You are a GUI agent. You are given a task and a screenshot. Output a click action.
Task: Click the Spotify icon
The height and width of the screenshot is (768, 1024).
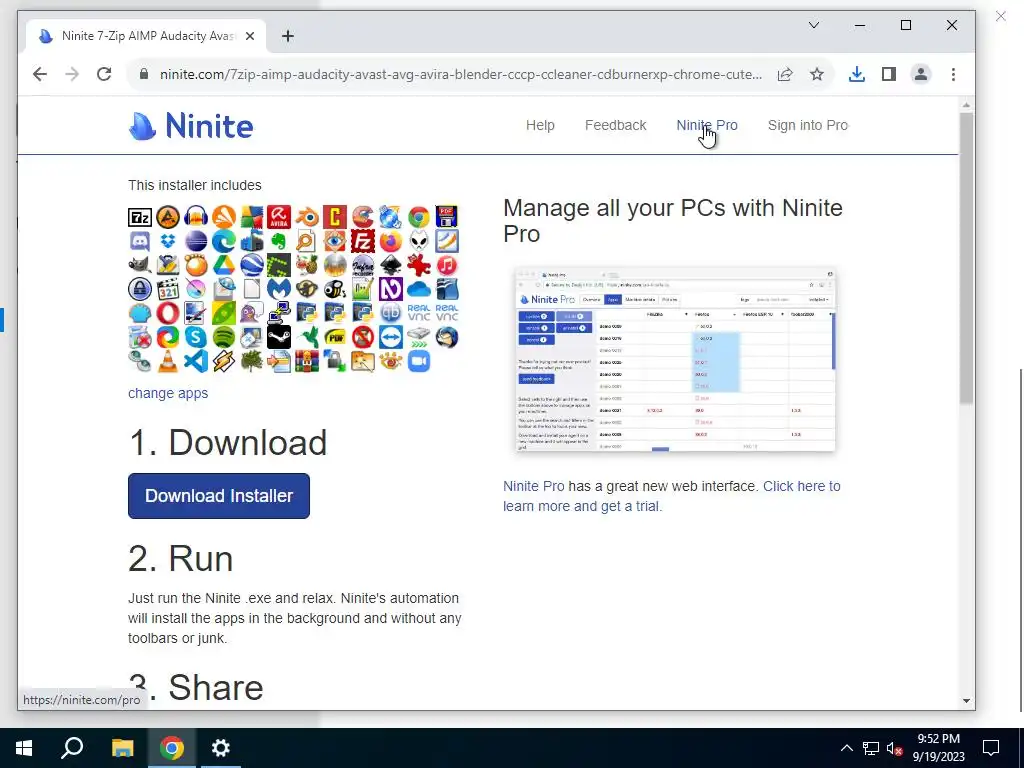click(x=223, y=337)
